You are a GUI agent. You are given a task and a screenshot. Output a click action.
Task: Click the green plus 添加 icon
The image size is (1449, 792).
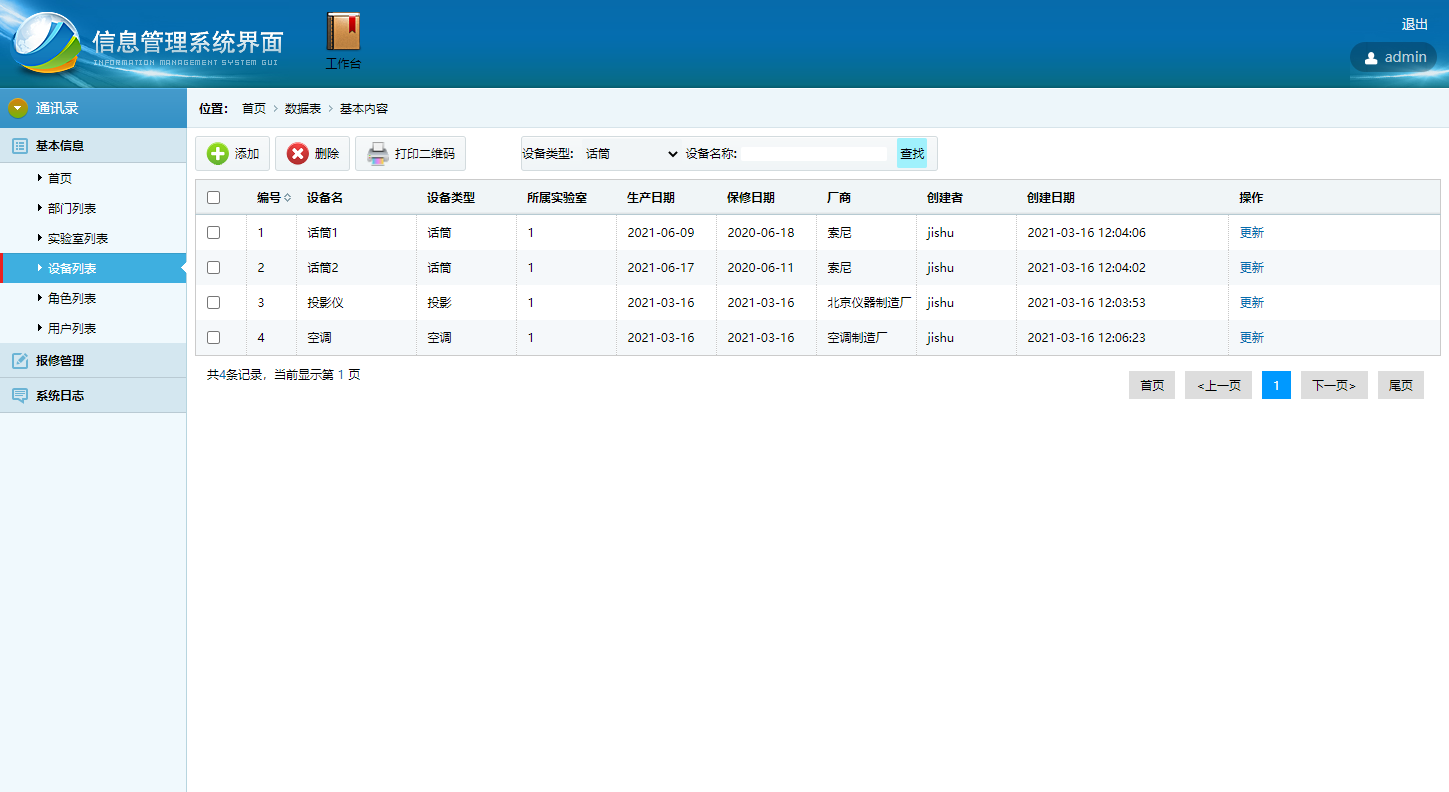click(x=217, y=154)
